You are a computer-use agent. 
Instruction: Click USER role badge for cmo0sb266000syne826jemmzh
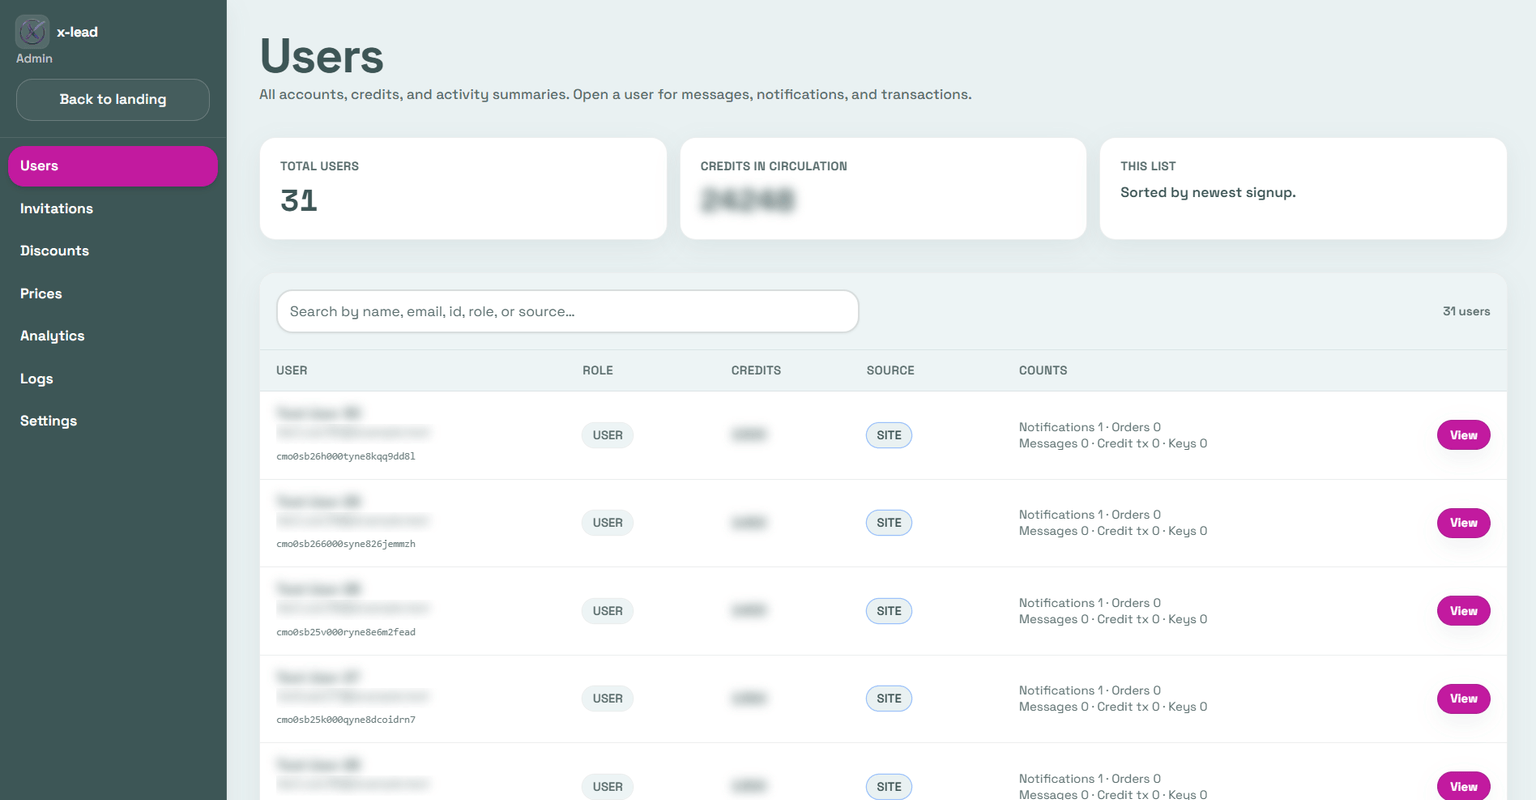tap(607, 523)
